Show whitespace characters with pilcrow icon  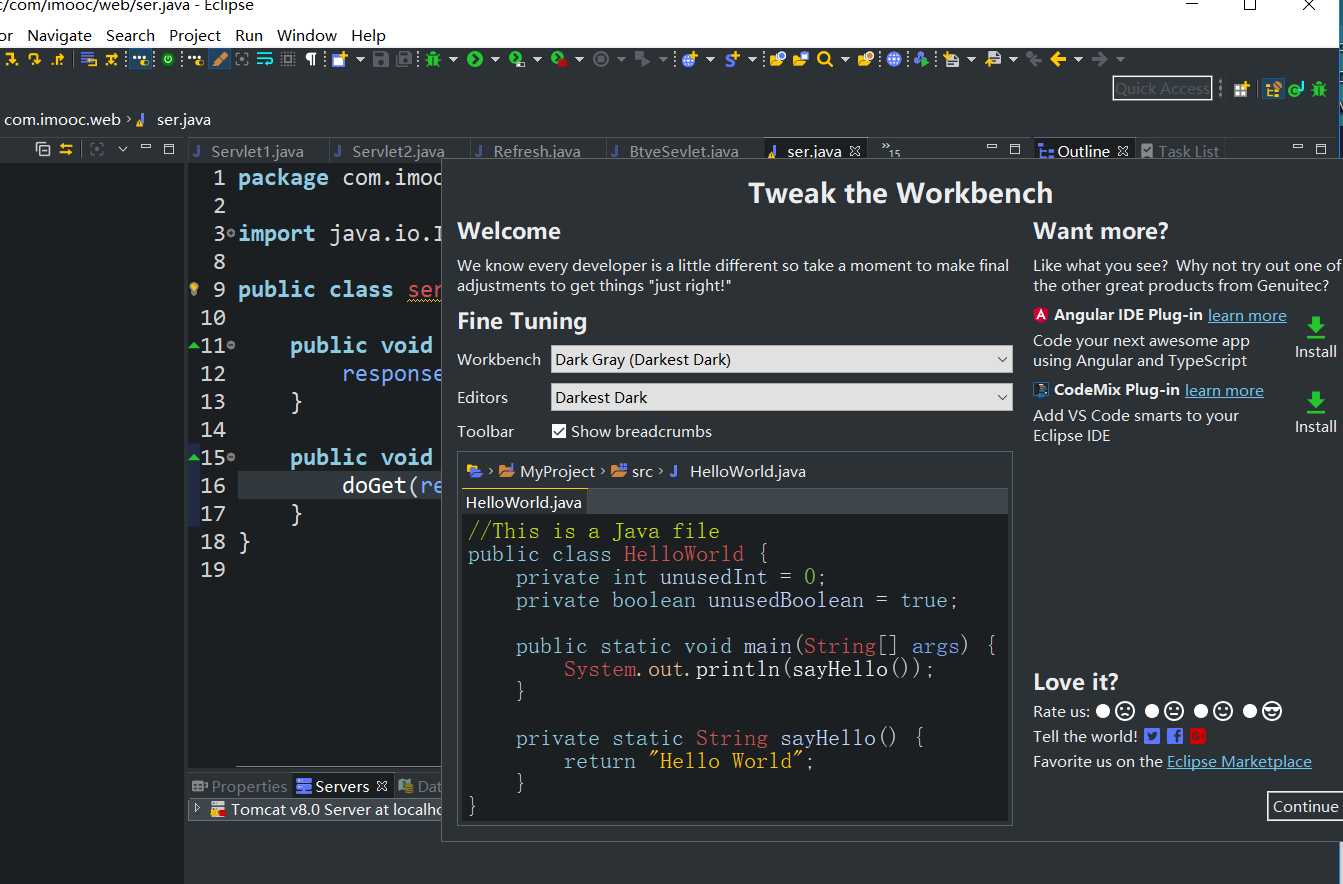[x=311, y=59]
